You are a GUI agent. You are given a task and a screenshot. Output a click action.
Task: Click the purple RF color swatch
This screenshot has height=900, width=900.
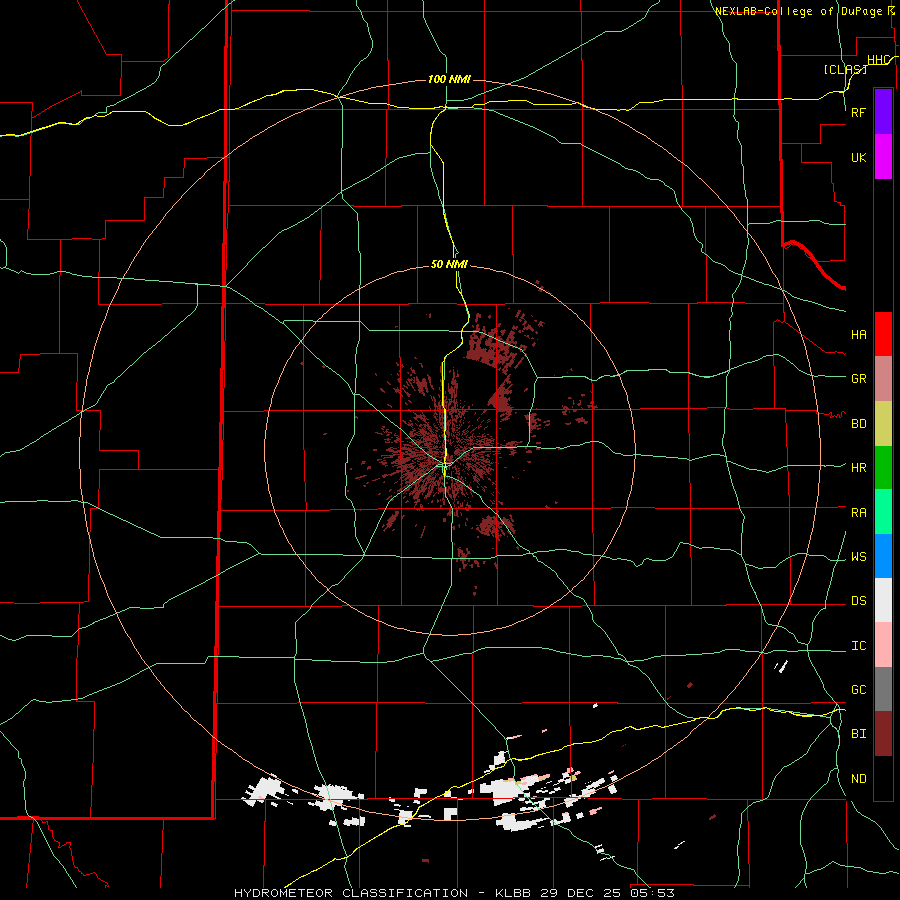coord(883,112)
